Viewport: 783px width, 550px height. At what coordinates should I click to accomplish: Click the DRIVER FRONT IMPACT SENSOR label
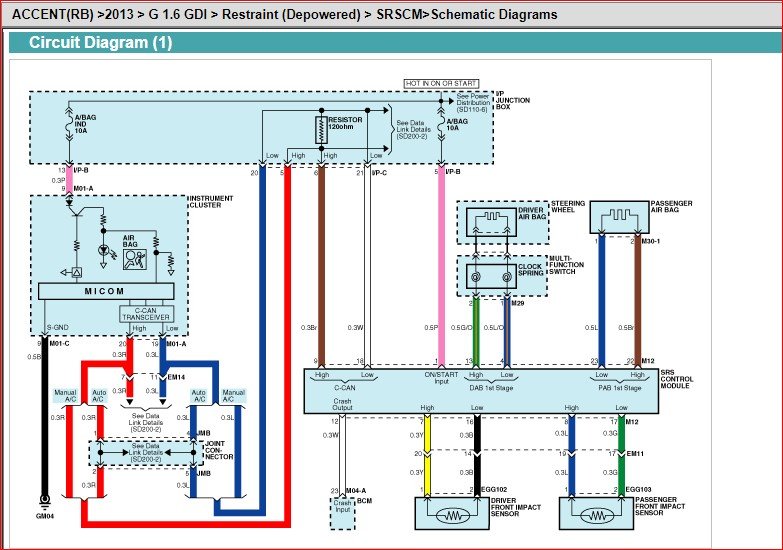point(515,507)
